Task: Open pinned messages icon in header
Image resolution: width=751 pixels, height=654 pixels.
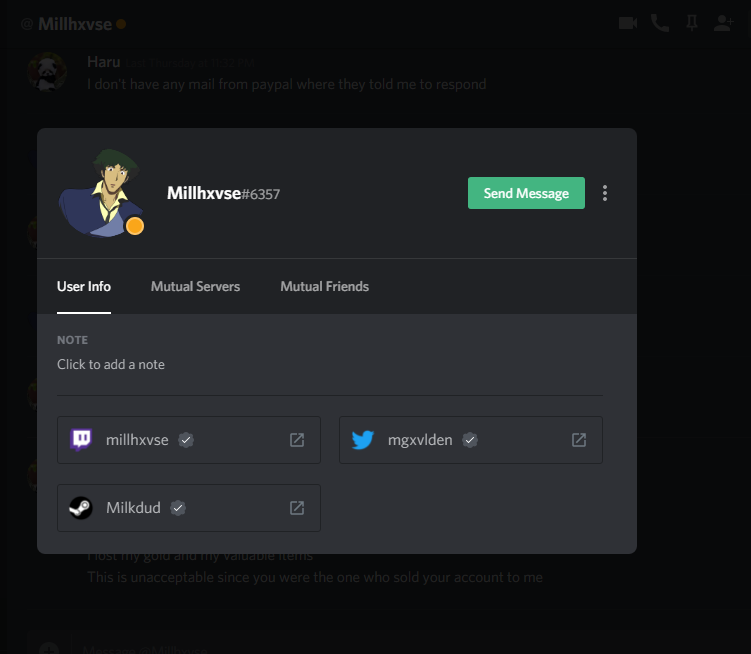Action: (x=692, y=23)
